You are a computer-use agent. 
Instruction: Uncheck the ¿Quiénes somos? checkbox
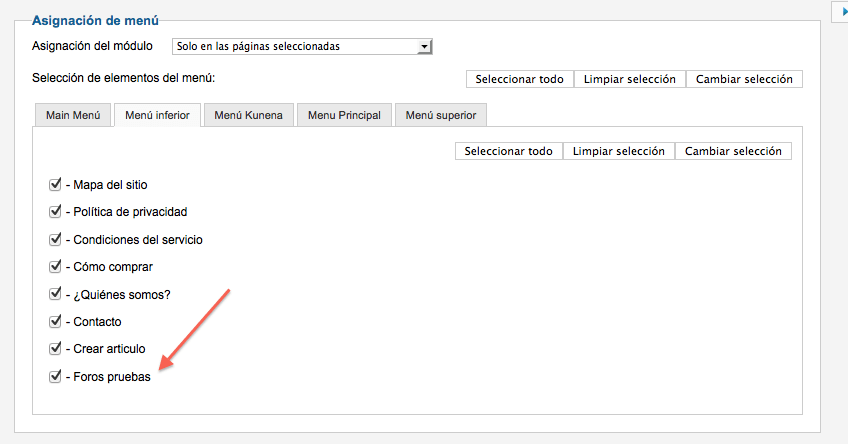55,294
